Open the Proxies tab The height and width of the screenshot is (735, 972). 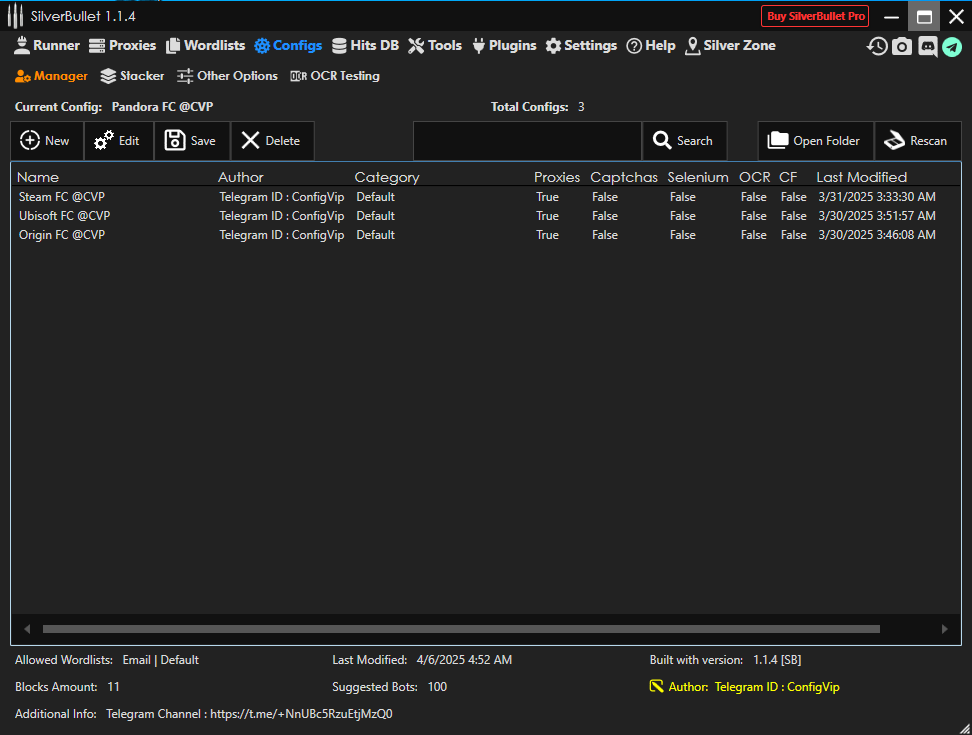click(x=122, y=46)
